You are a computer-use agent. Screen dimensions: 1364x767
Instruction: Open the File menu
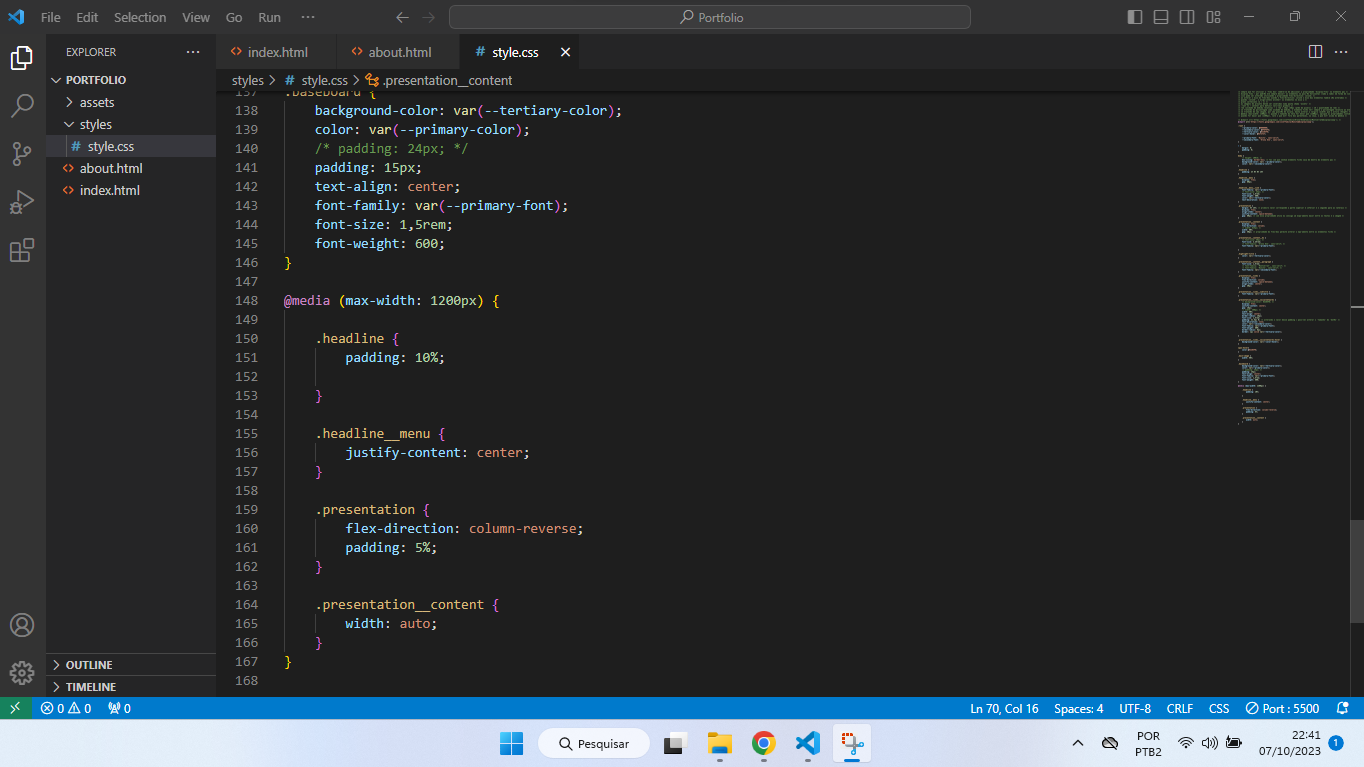pyautogui.click(x=51, y=17)
